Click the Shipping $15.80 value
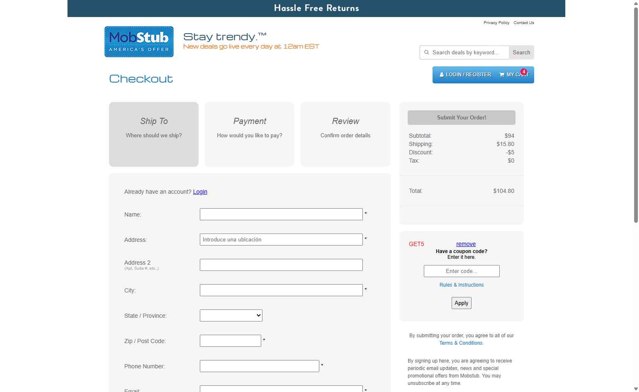This screenshot has width=639, height=392. click(505, 144)
